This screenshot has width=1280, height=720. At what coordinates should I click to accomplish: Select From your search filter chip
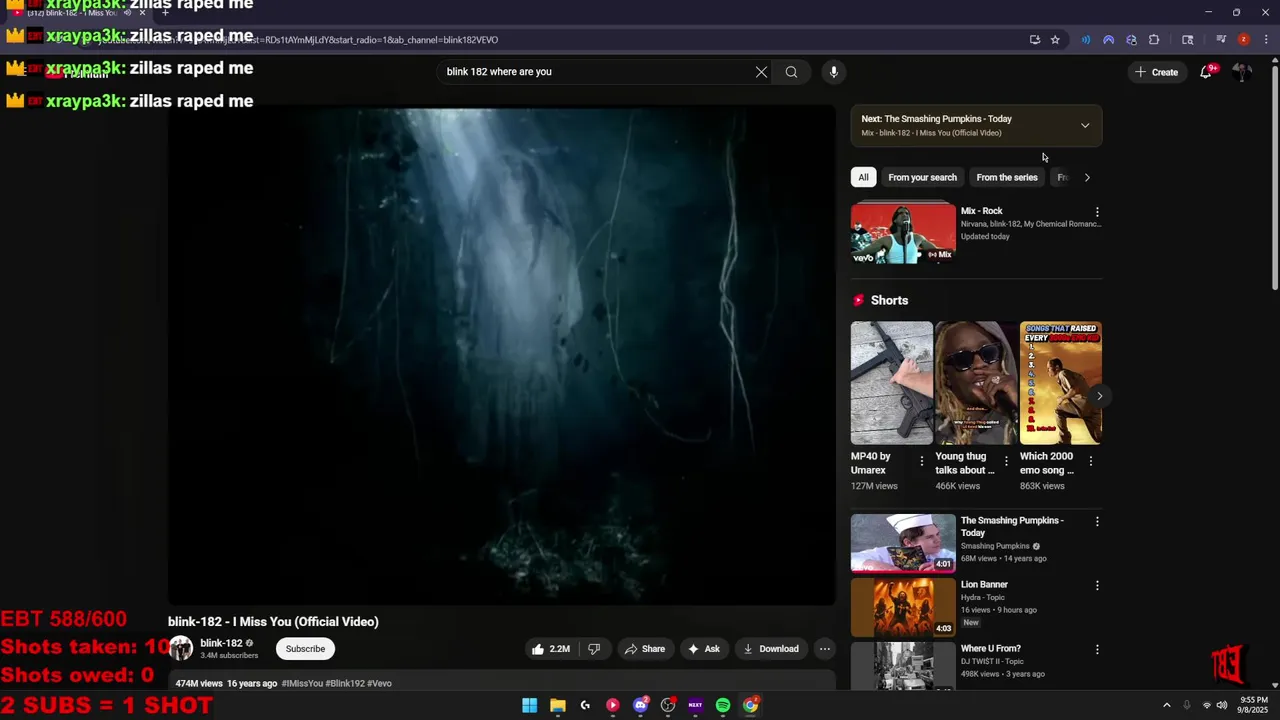coord(922,177)
